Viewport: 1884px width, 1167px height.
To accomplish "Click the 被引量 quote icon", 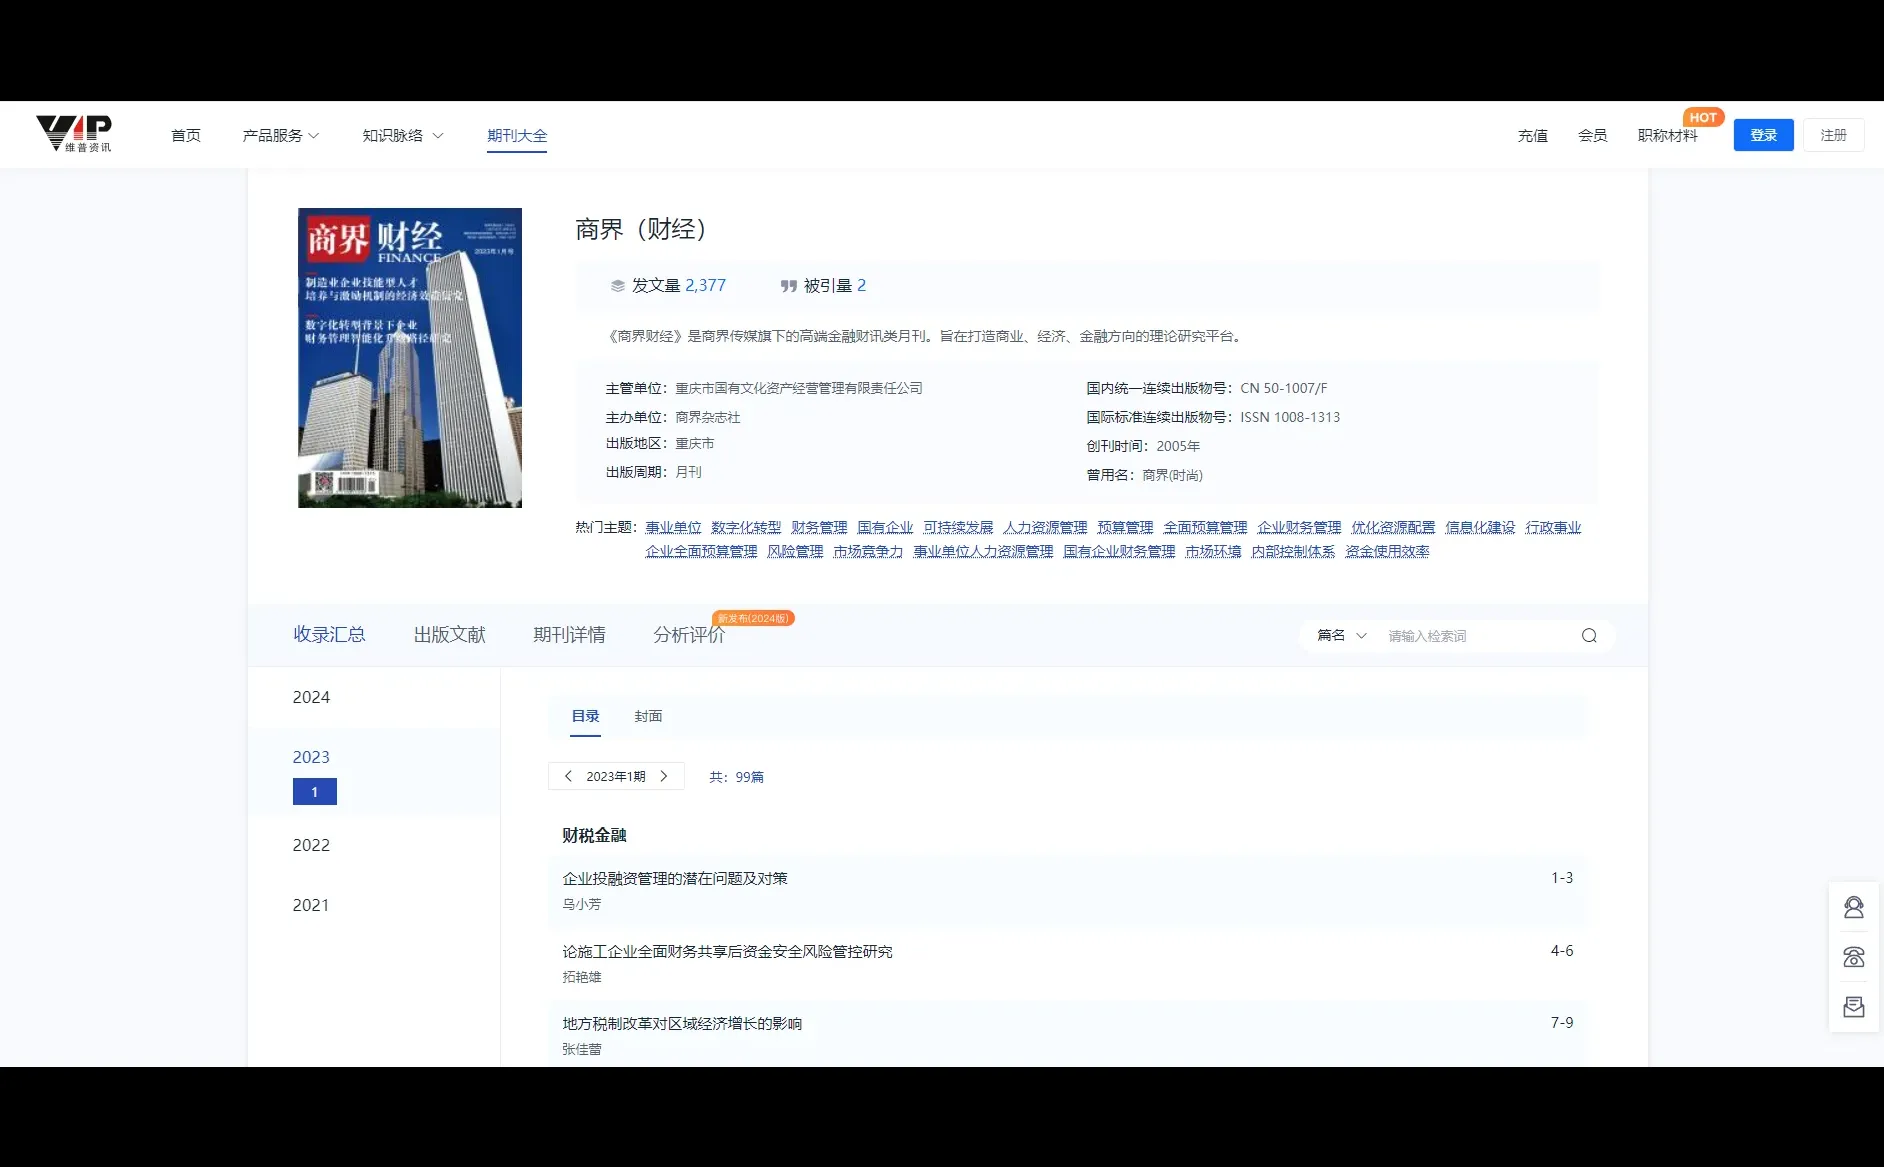I will click(x=788, y=285).
